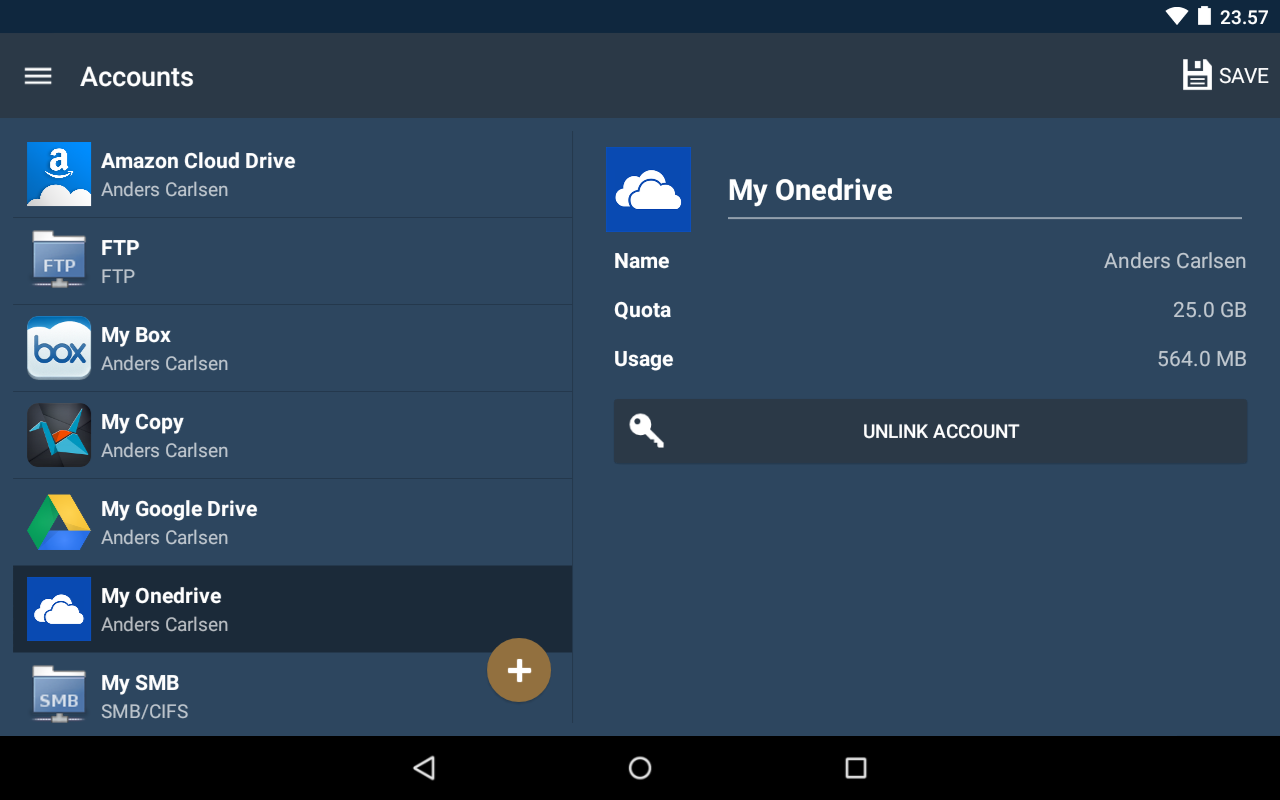Open the hamburger navigation menu

point(38,76)
